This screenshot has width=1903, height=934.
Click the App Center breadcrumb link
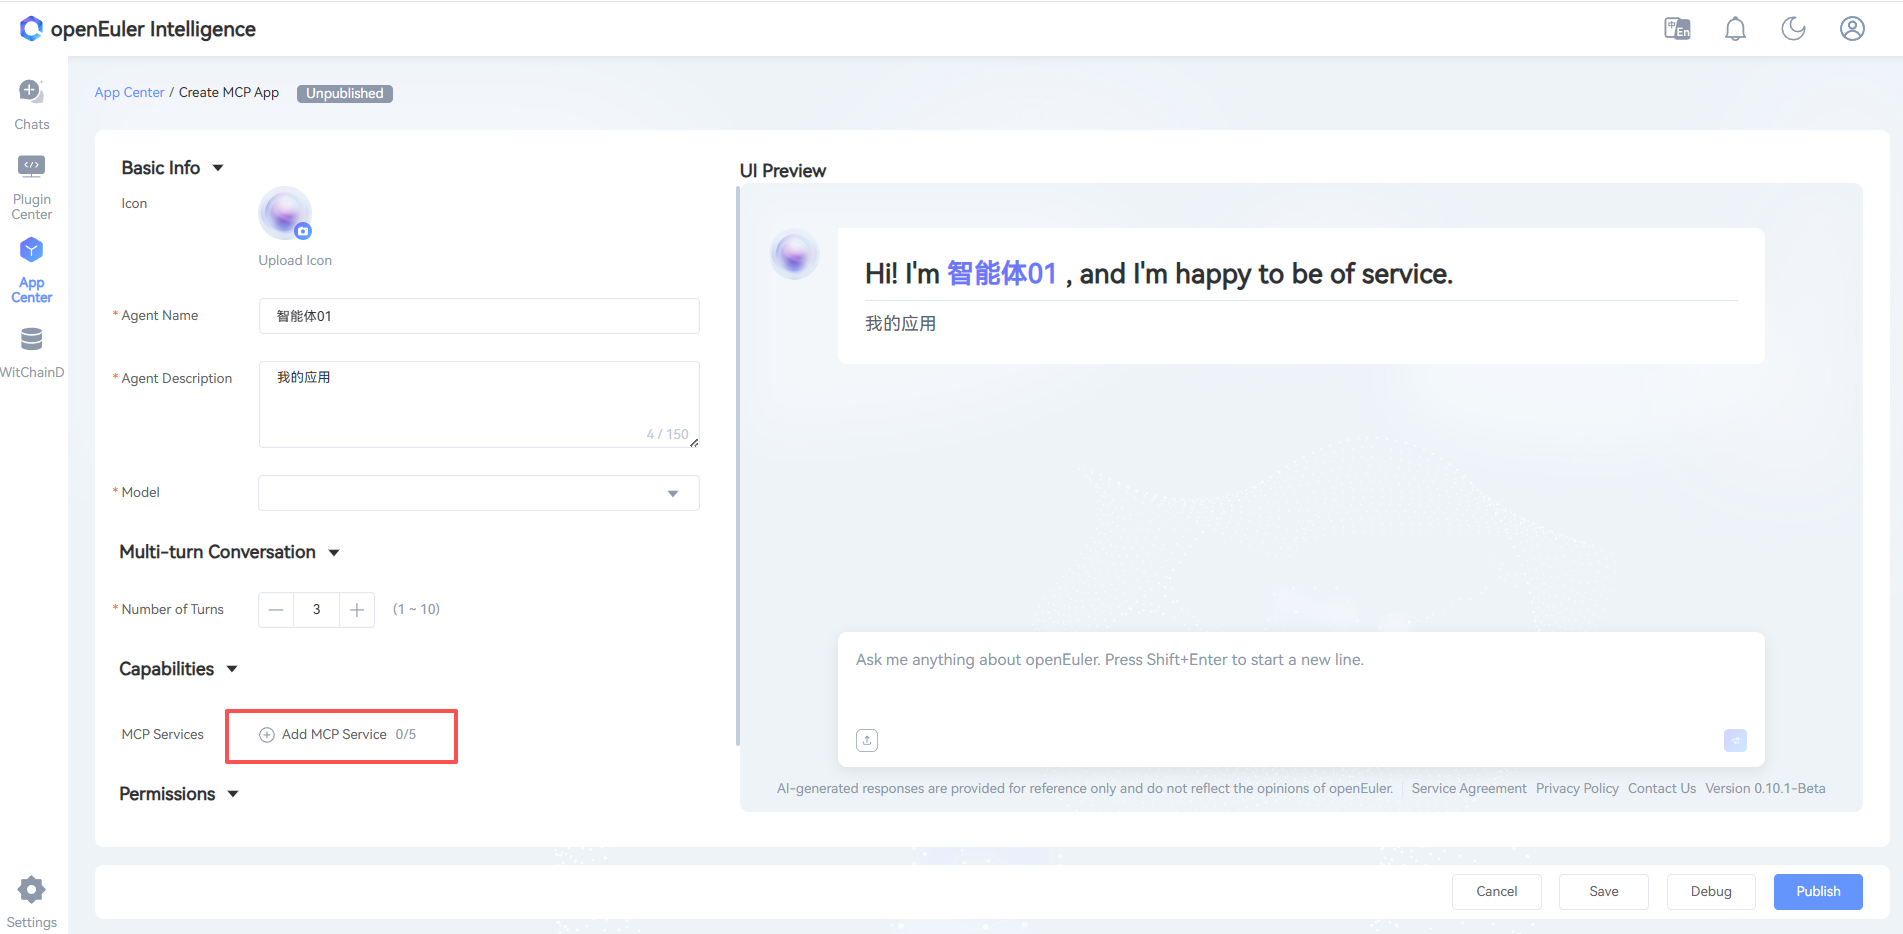[x=129, y=93]
